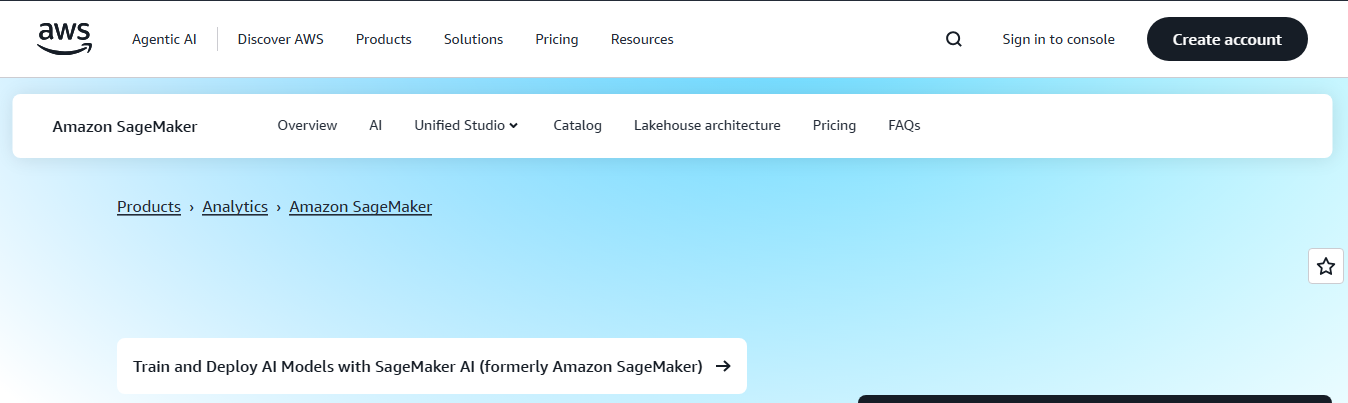Go to the AI tab
Screen dimensions: 1348x403
point(376,125)
